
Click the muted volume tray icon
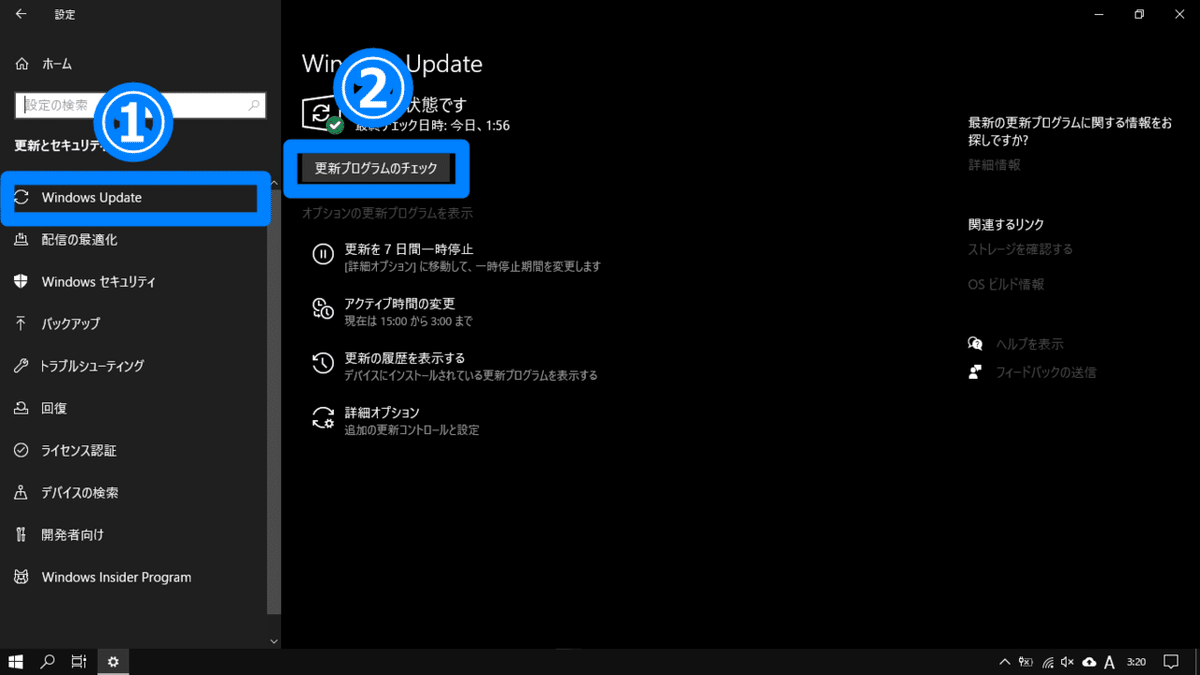point(1067,662)
